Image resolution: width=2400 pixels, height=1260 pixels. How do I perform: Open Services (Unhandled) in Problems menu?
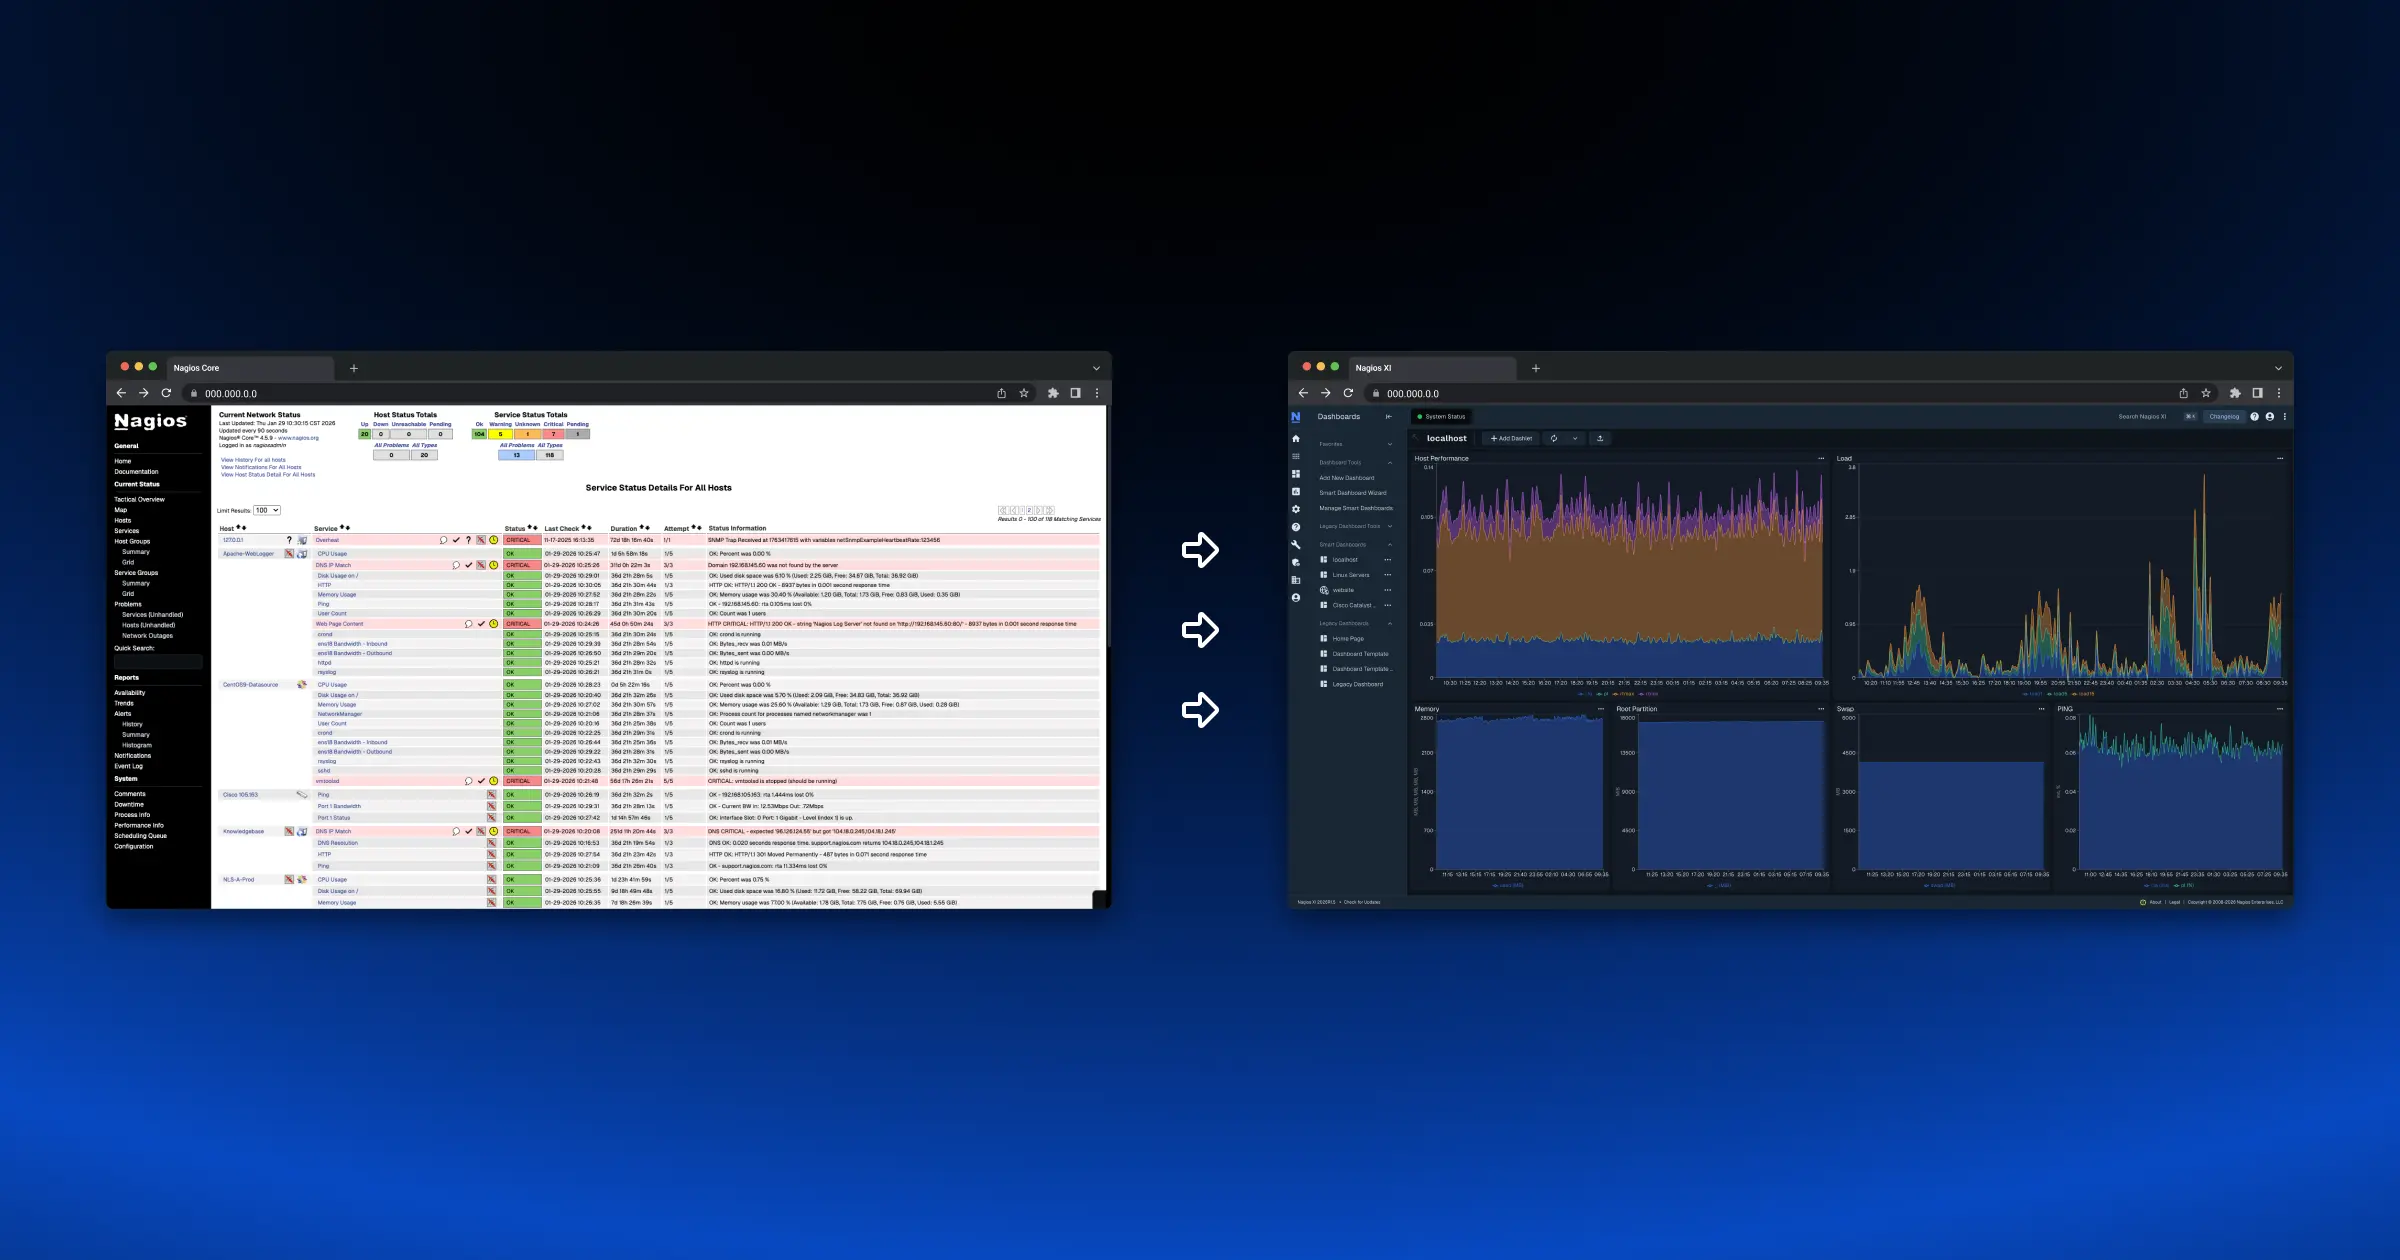point(152,615)
